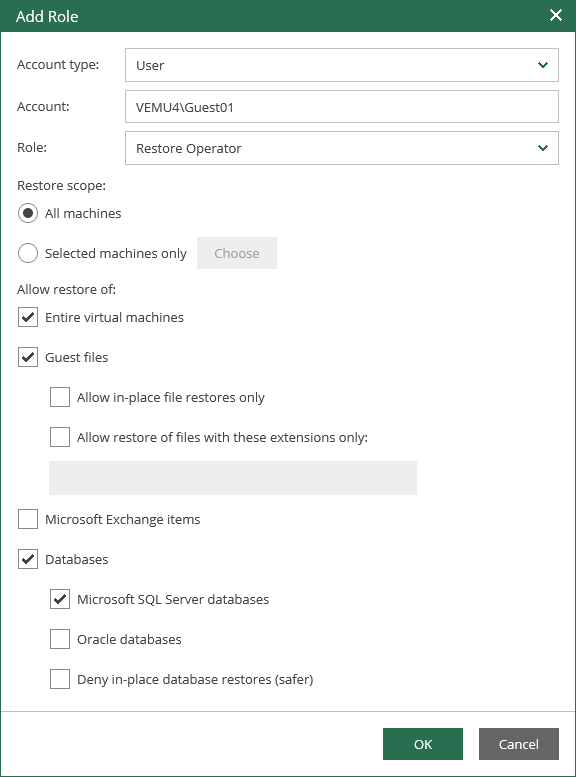The width and height of the screenshot is (576, 777).
Task: Select the Selected machines only option
Action: 28,253
